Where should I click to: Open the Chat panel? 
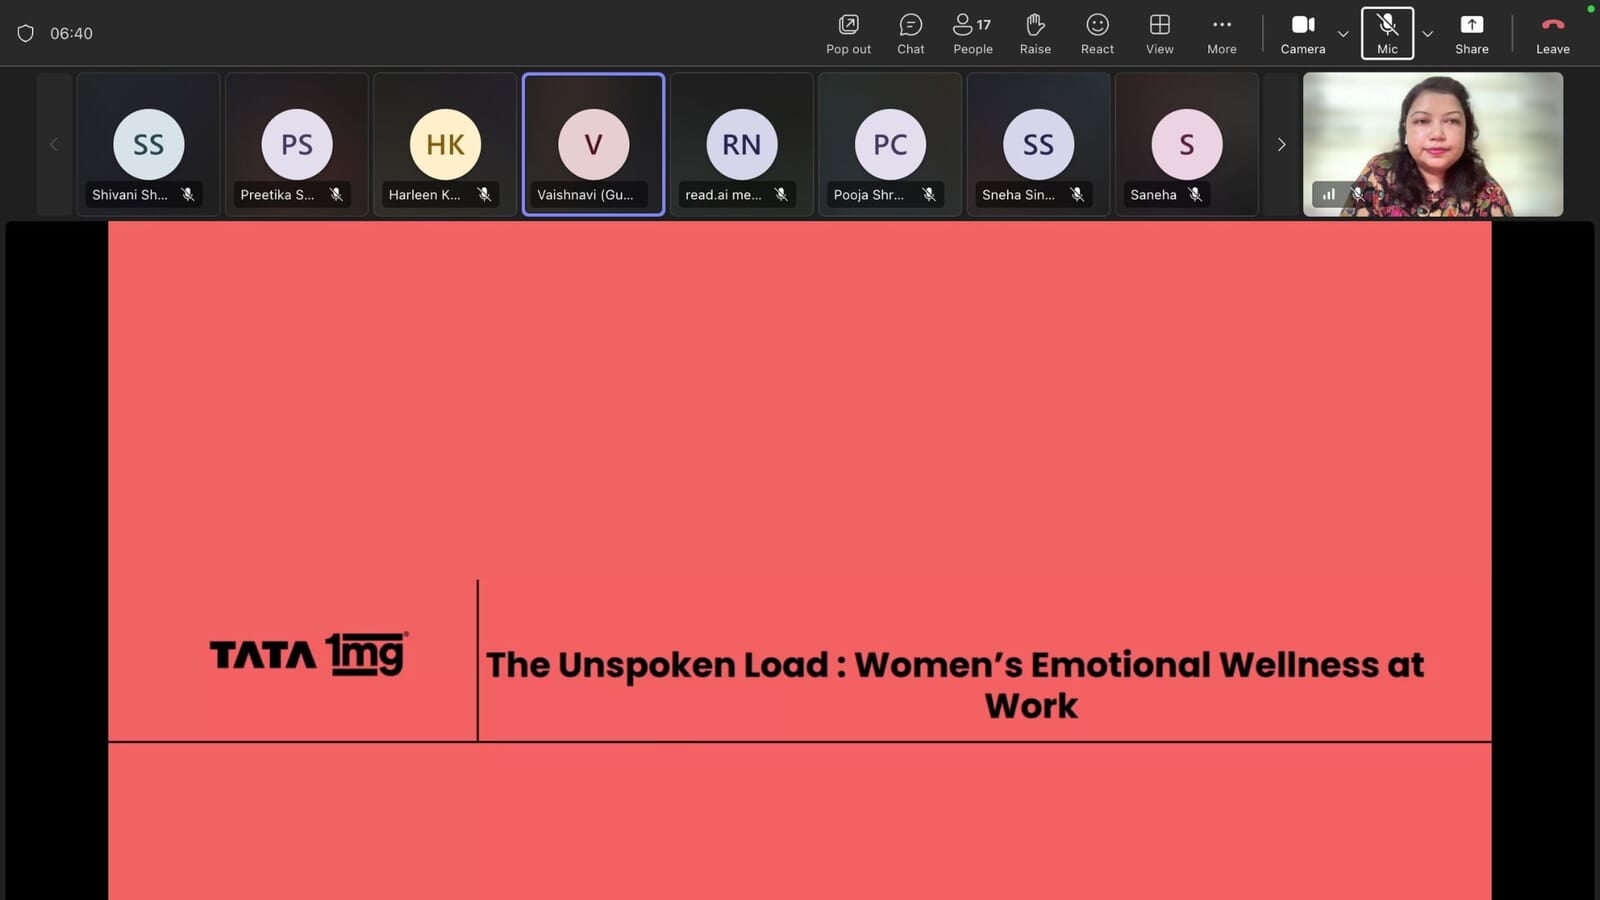[910, 34]
